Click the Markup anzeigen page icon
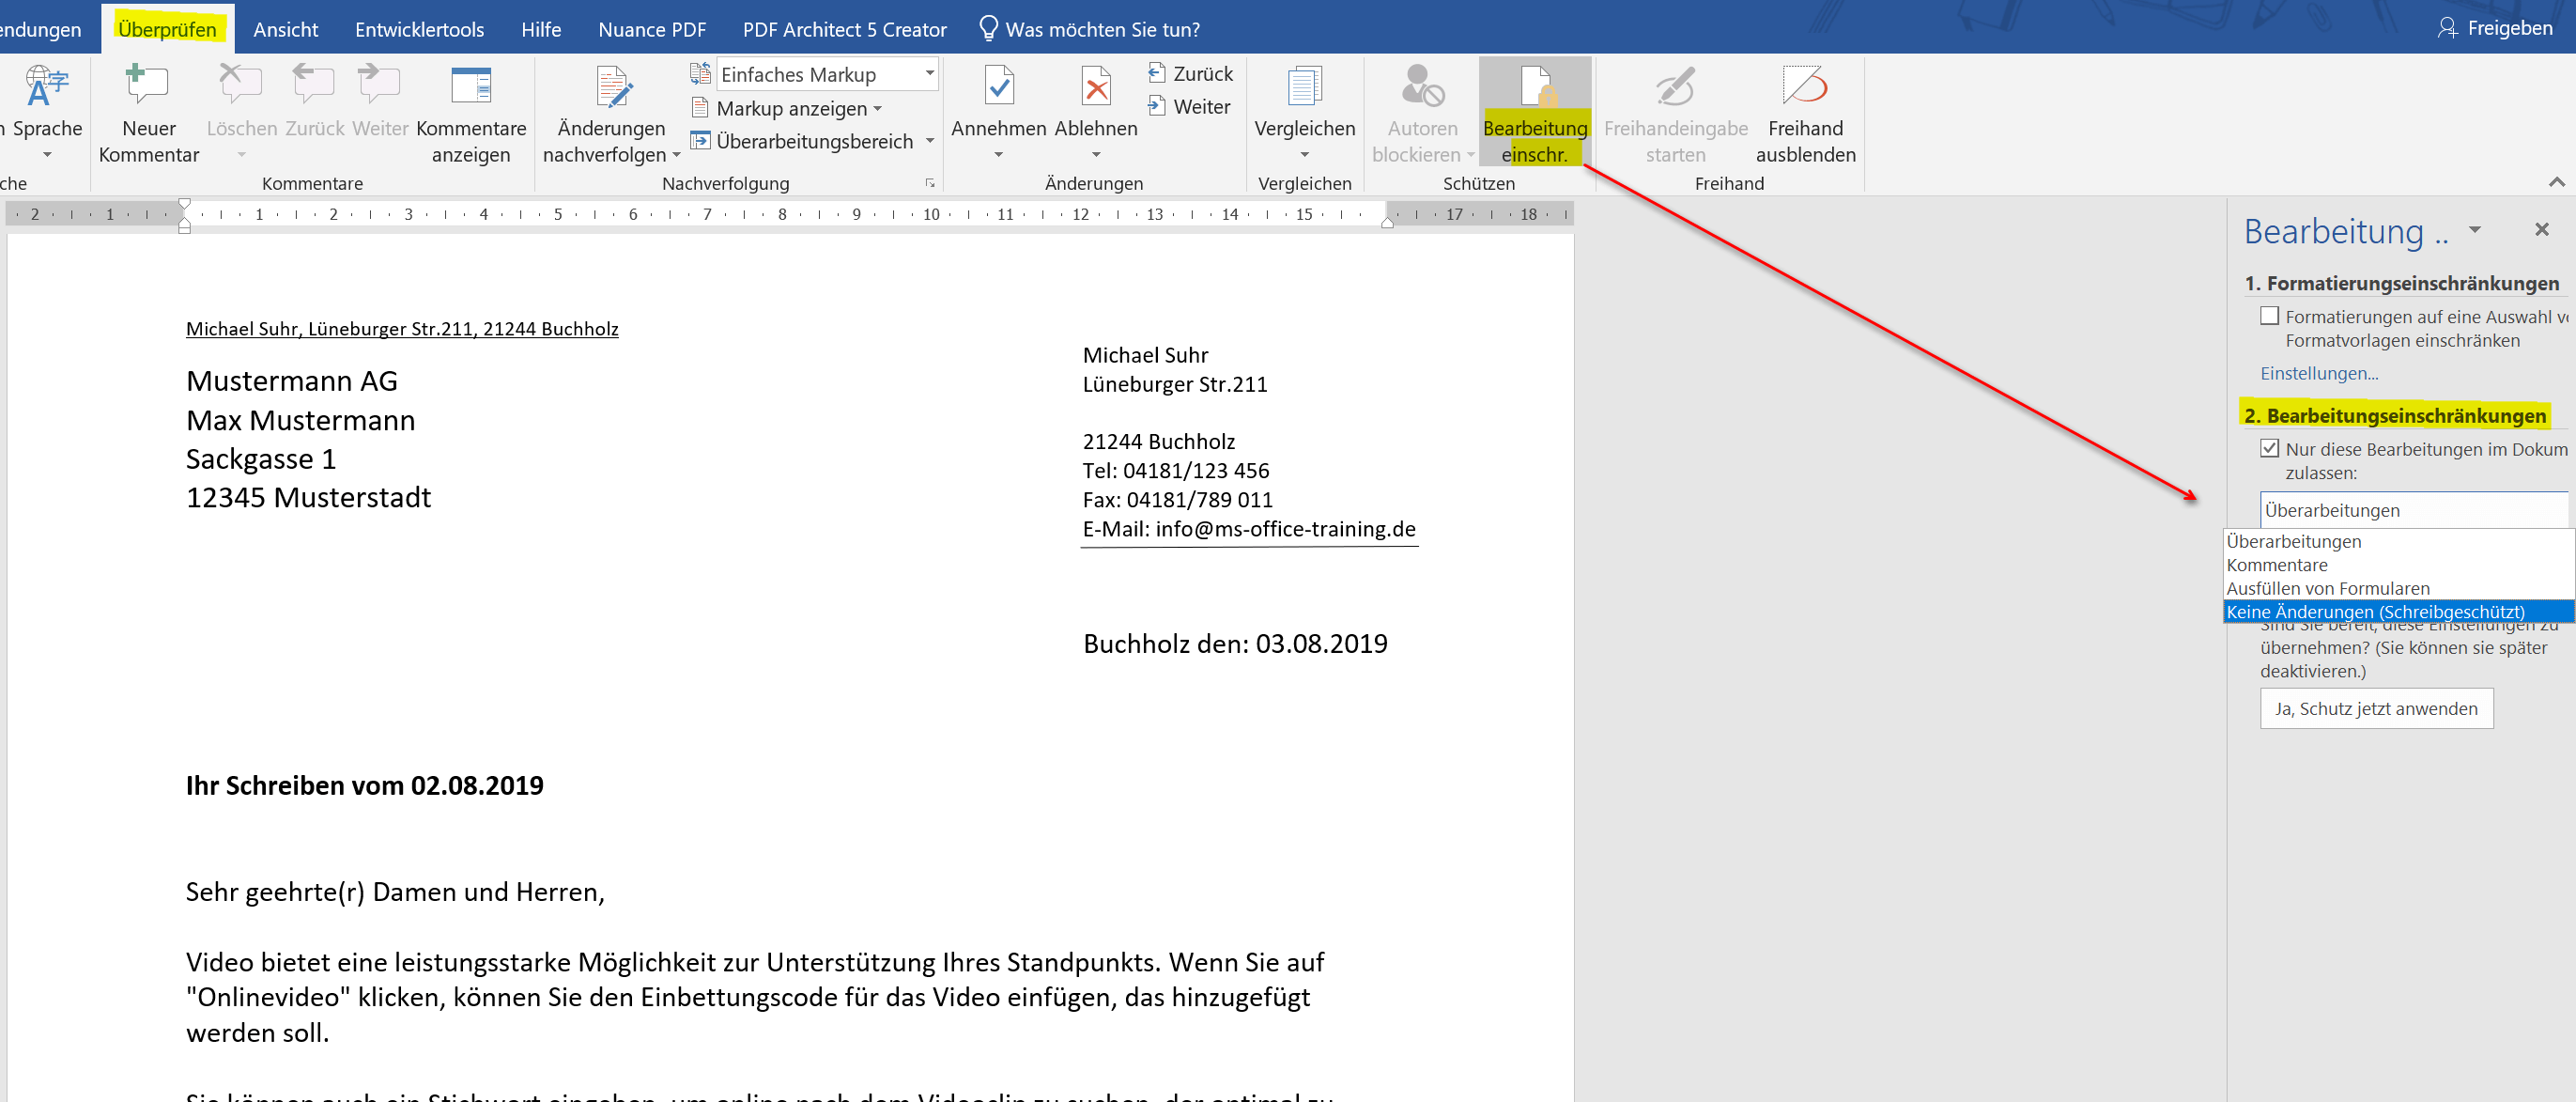 701,108
